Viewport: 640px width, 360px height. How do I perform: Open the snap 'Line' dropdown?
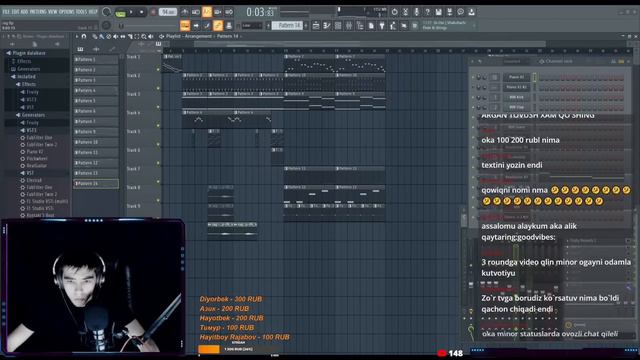pyautogui.click(x=251, y=26)
